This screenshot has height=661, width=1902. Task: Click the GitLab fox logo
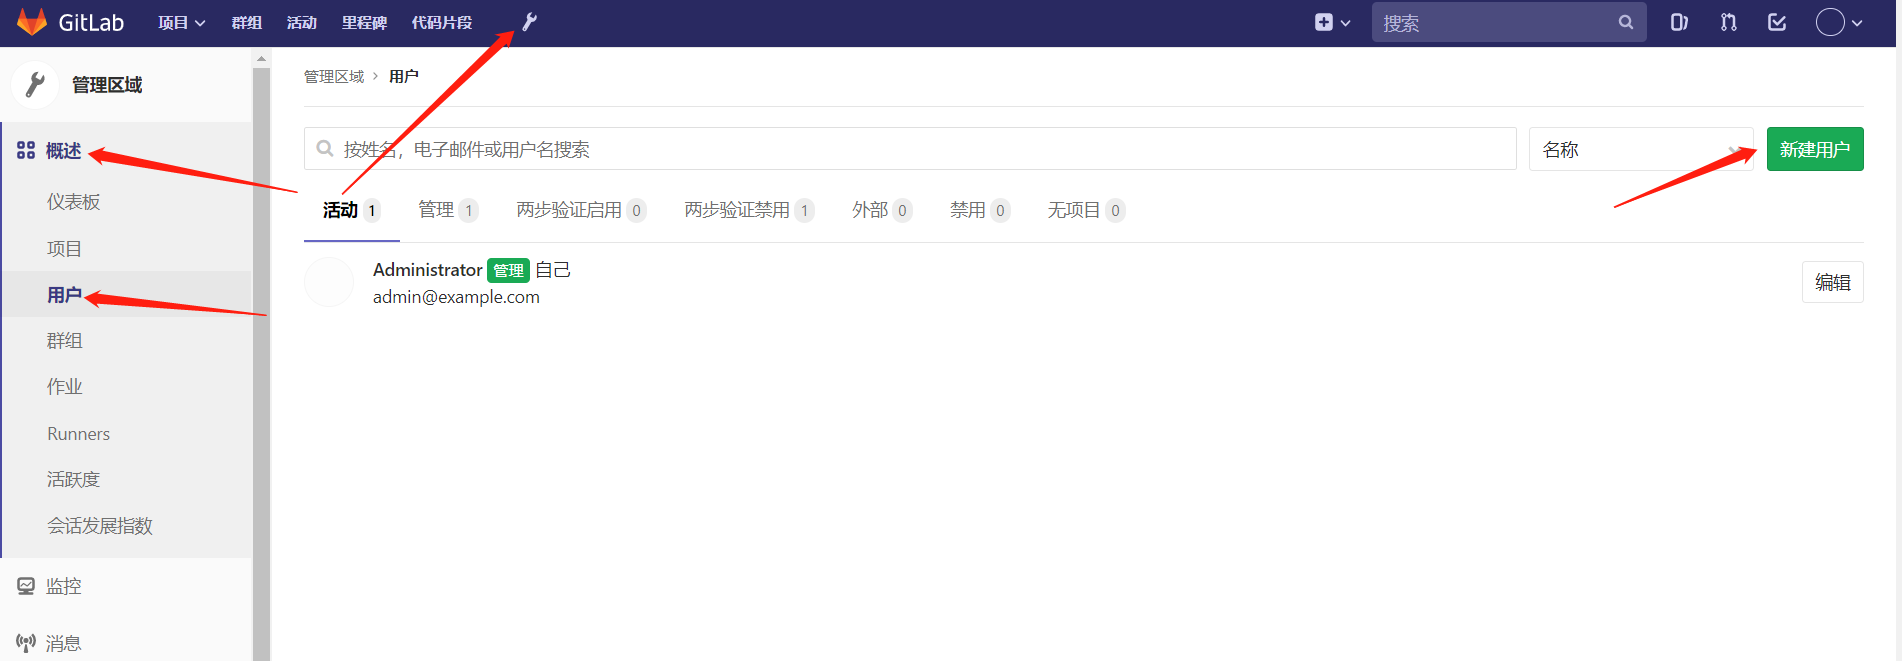tap(32, 22)
